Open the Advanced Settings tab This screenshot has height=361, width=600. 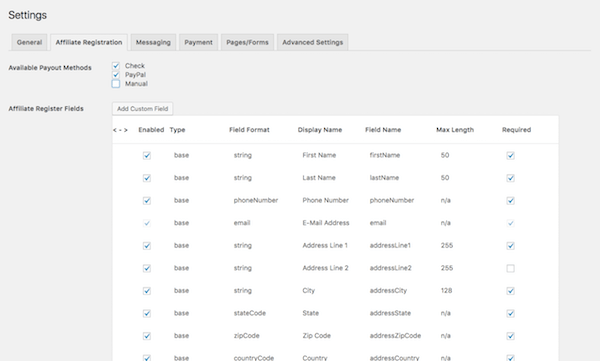(312, 42)
